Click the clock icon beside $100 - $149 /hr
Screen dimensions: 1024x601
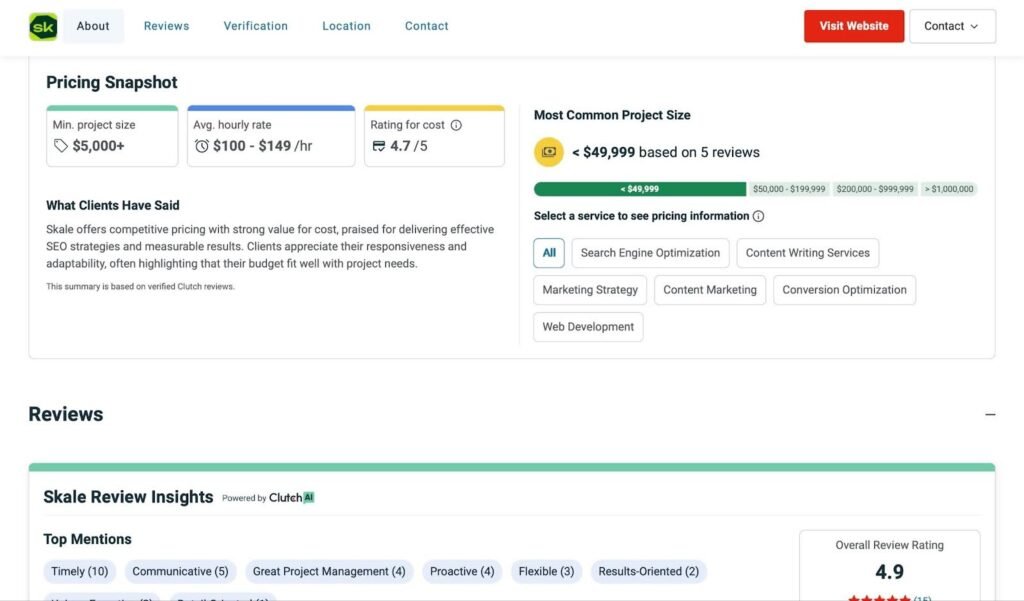(x=202, y=146)
